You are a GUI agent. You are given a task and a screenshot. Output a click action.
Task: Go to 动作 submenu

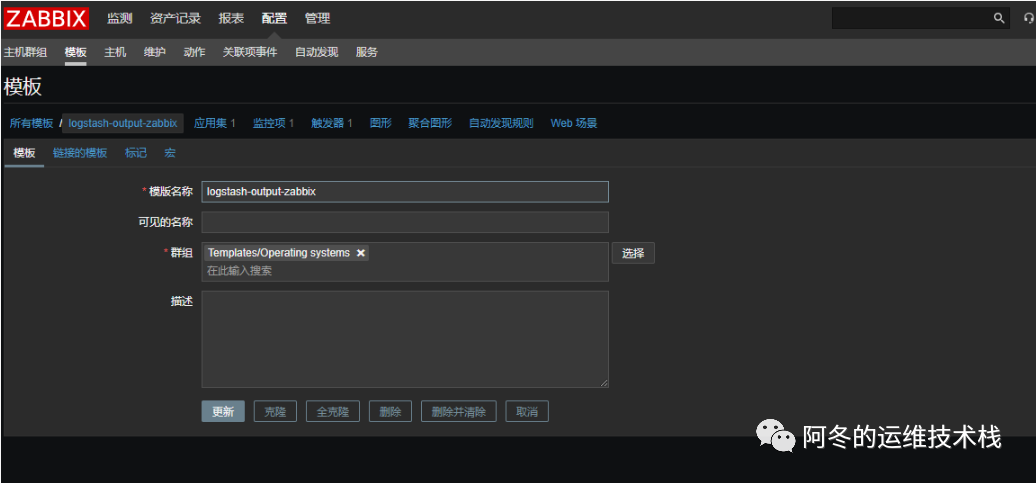click(194, 52)
